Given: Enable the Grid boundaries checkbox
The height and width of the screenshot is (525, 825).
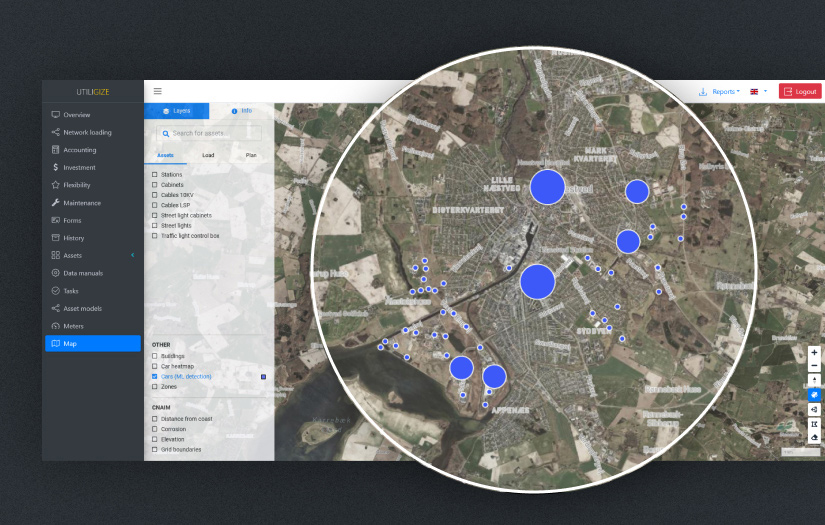Looking at the screenshot, I should click(x=155, y=449).
